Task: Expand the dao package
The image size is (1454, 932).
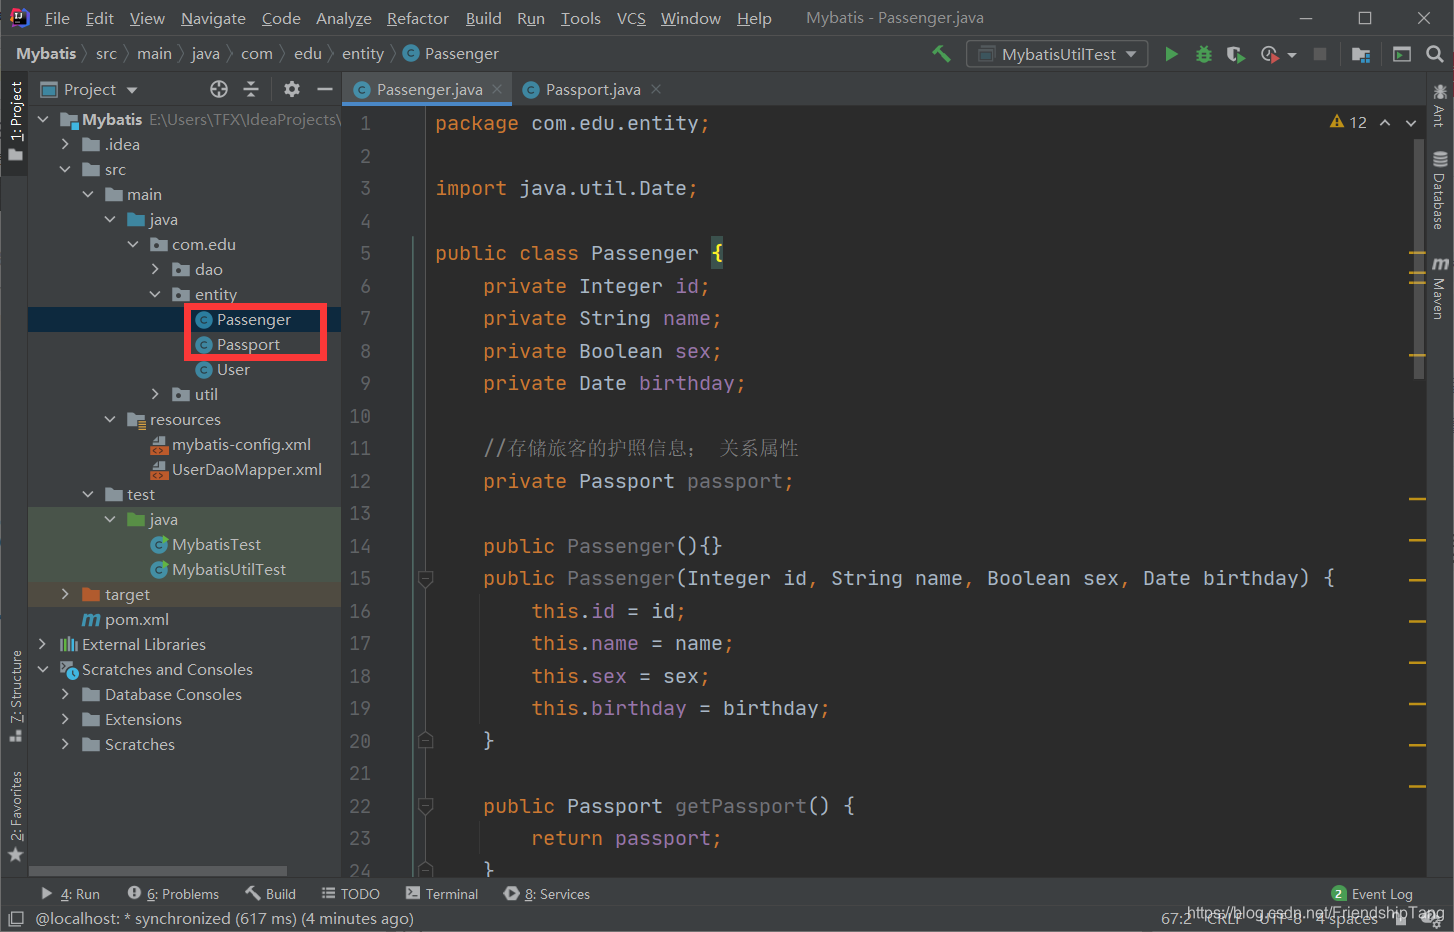Action: [x=155, y=269]
